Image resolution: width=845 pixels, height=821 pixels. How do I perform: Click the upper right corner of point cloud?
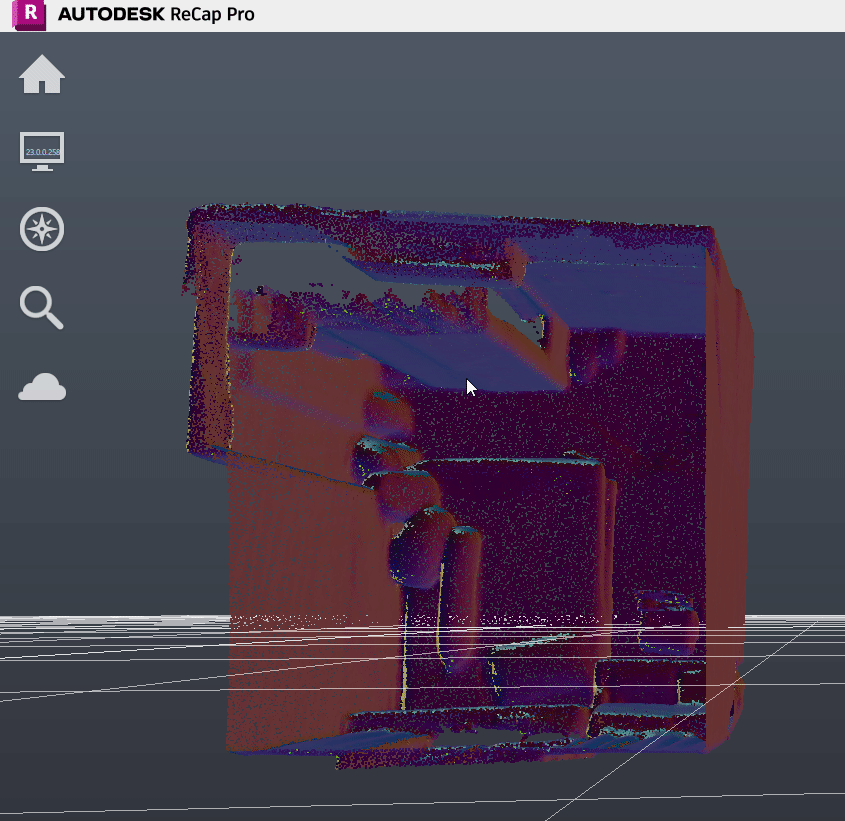(712, 232)
